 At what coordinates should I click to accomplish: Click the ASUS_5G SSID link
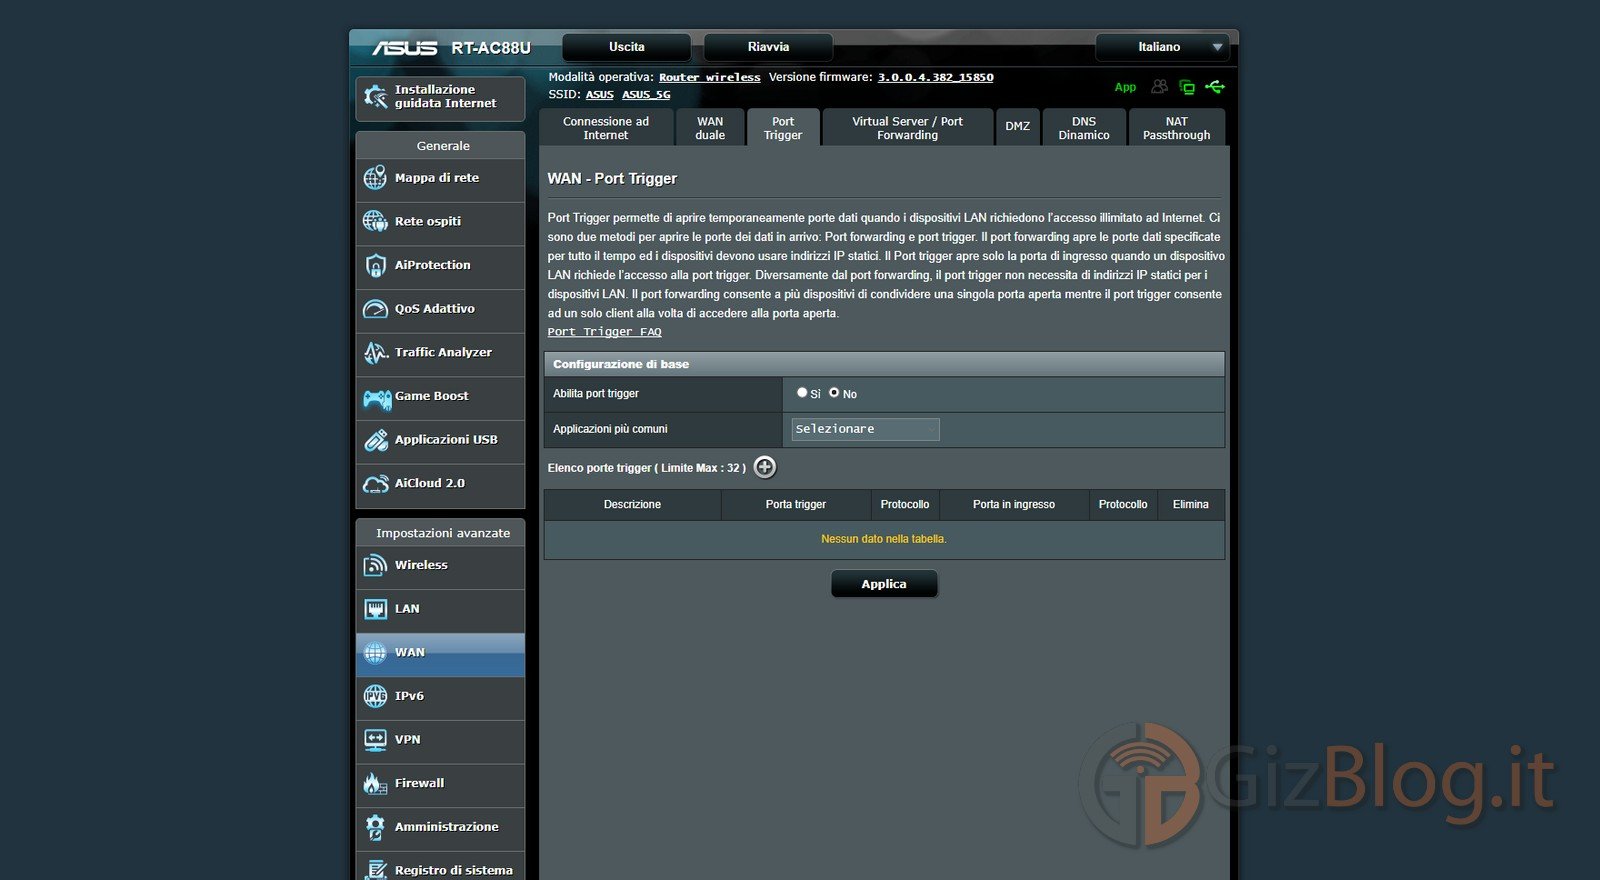[x=646, y=95]
